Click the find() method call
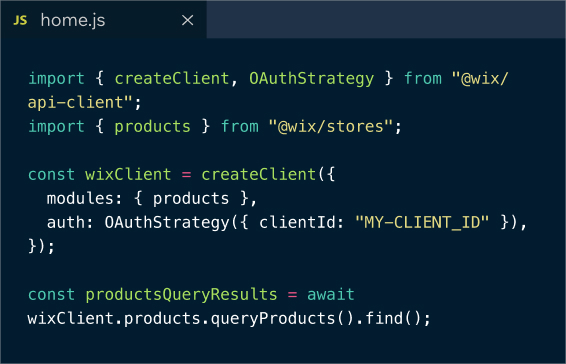The width and height of the screenshot is (566, 364). click(393, 318)
